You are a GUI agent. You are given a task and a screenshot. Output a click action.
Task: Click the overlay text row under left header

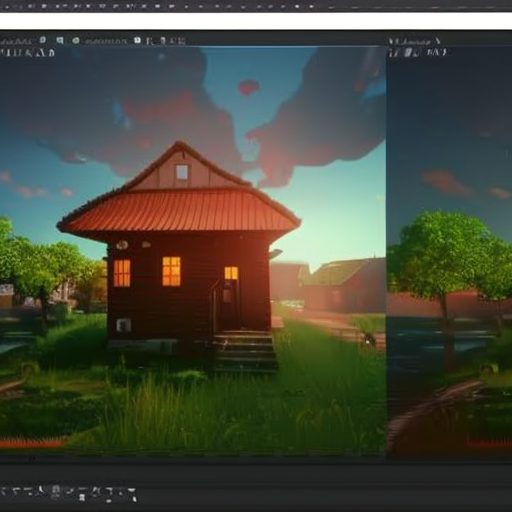pos(27,53)
